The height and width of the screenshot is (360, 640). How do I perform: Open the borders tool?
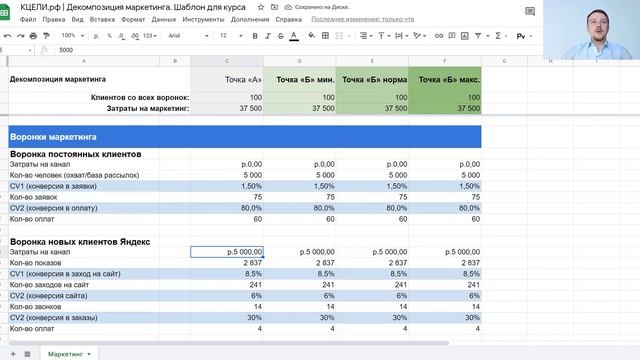pyautogui.click(x=325, y=36)
